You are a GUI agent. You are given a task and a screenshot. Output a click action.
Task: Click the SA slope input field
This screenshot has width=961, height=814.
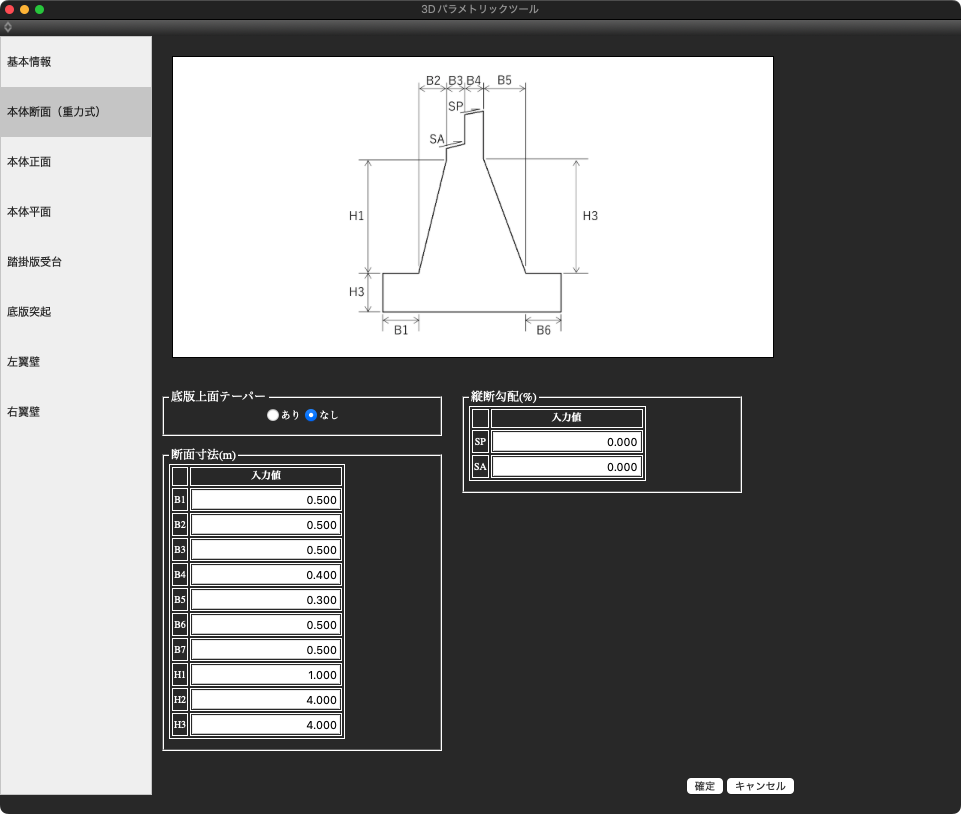(566, 467)
